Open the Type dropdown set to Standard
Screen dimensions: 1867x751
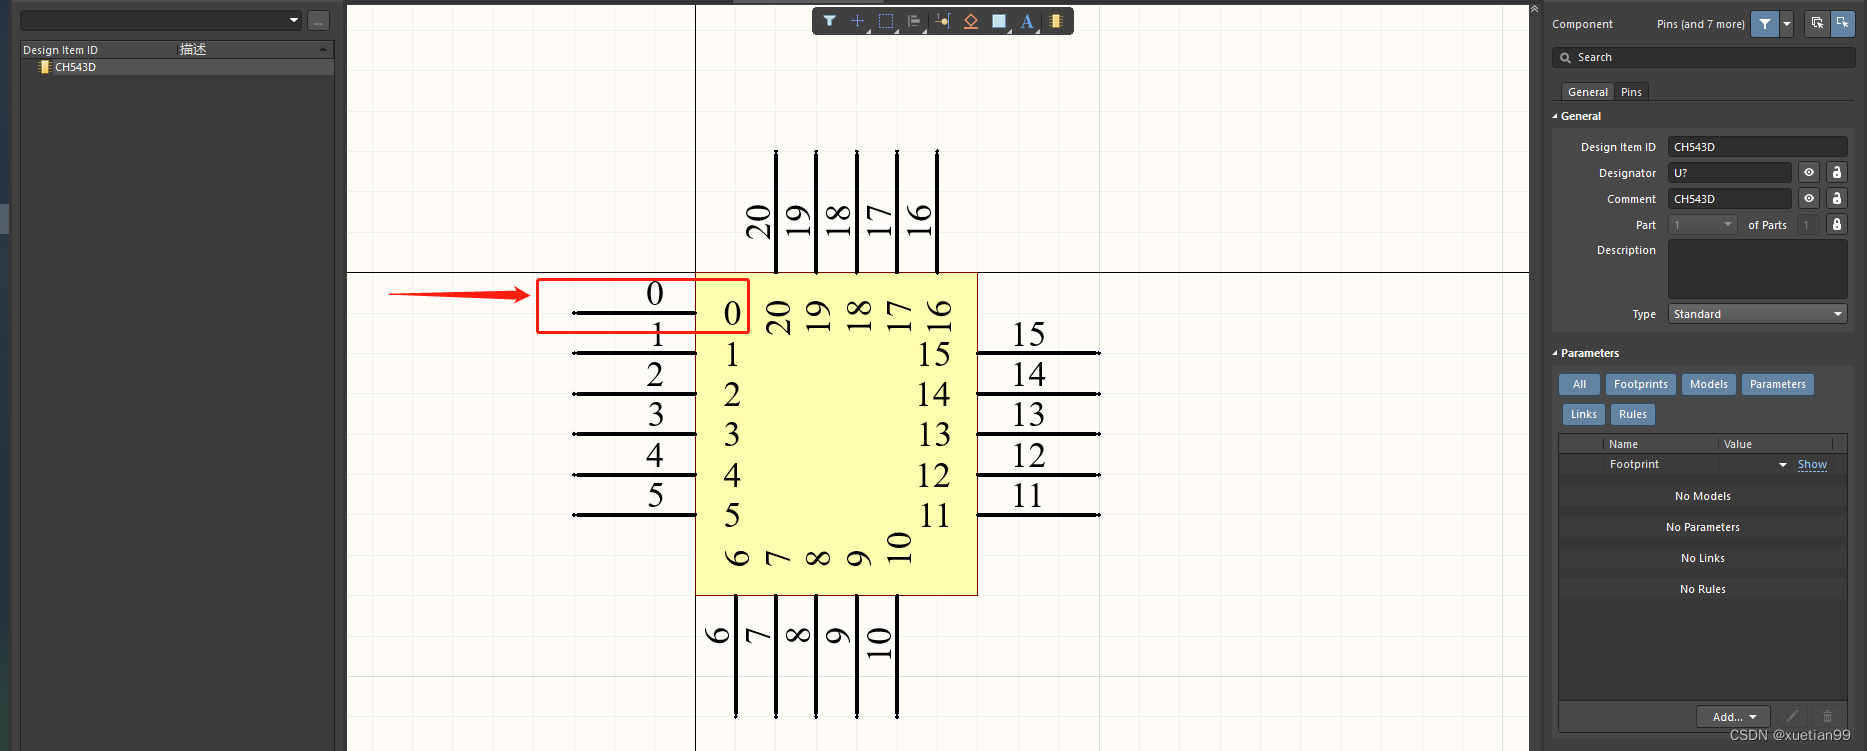(1757, 314)
